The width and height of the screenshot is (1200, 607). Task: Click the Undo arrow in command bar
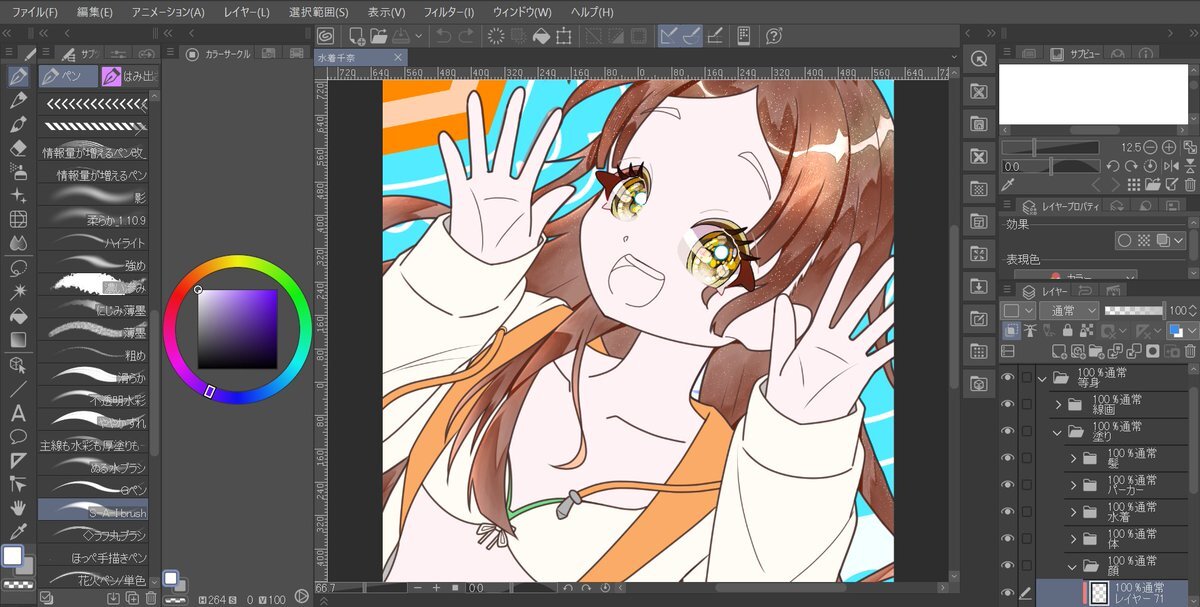(x=443, y=36)
